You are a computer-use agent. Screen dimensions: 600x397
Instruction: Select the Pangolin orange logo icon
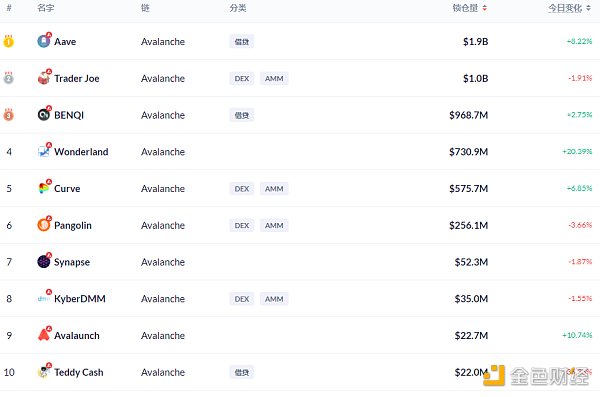pos(44,225)
